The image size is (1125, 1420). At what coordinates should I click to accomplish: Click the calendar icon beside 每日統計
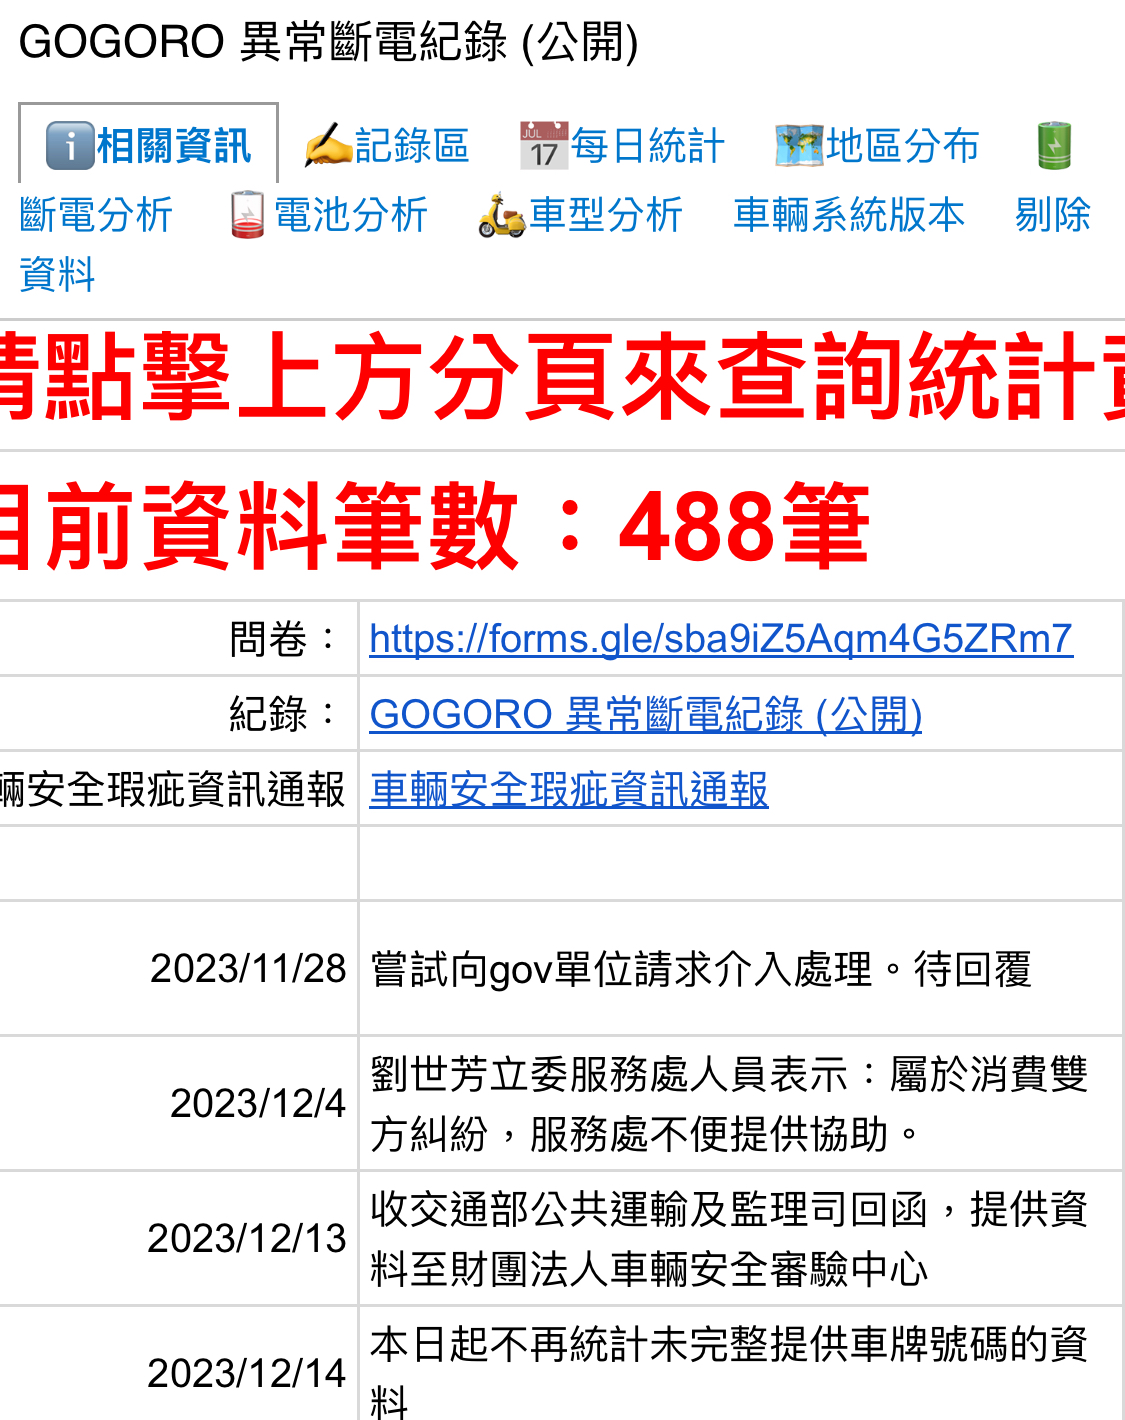click(x=544, y=146)
